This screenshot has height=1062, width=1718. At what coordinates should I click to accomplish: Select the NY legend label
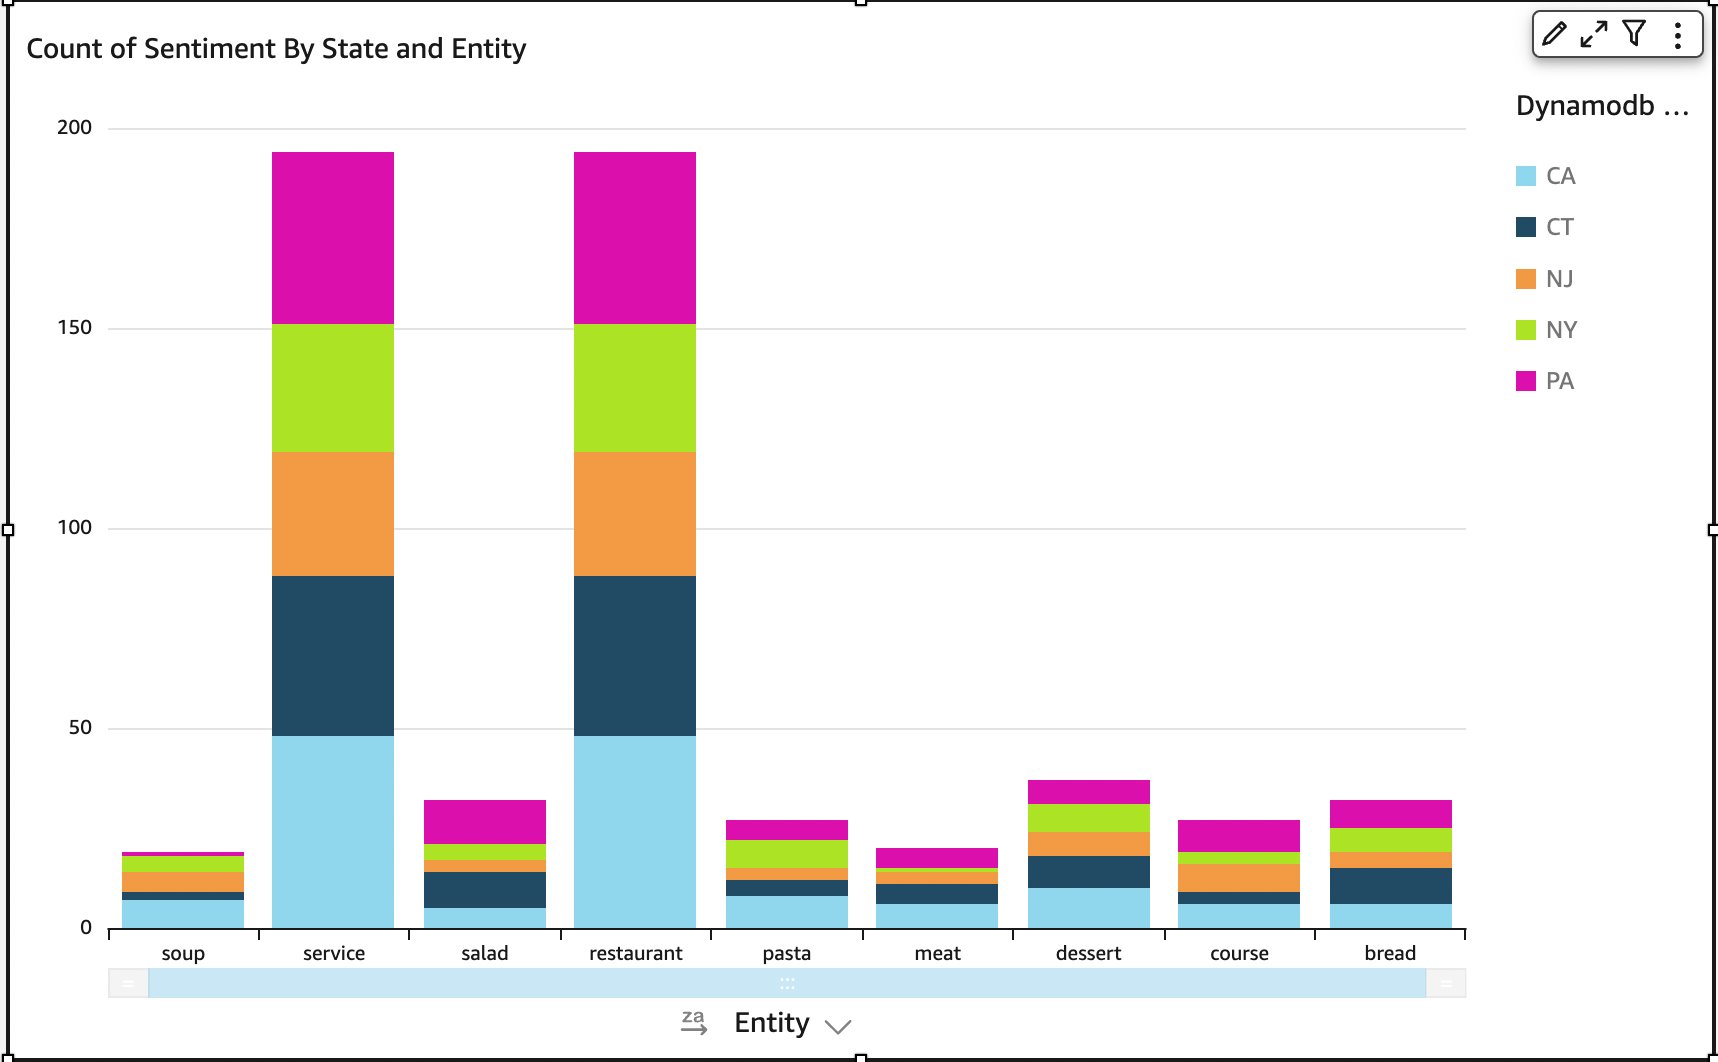[x=1561, y=330]
